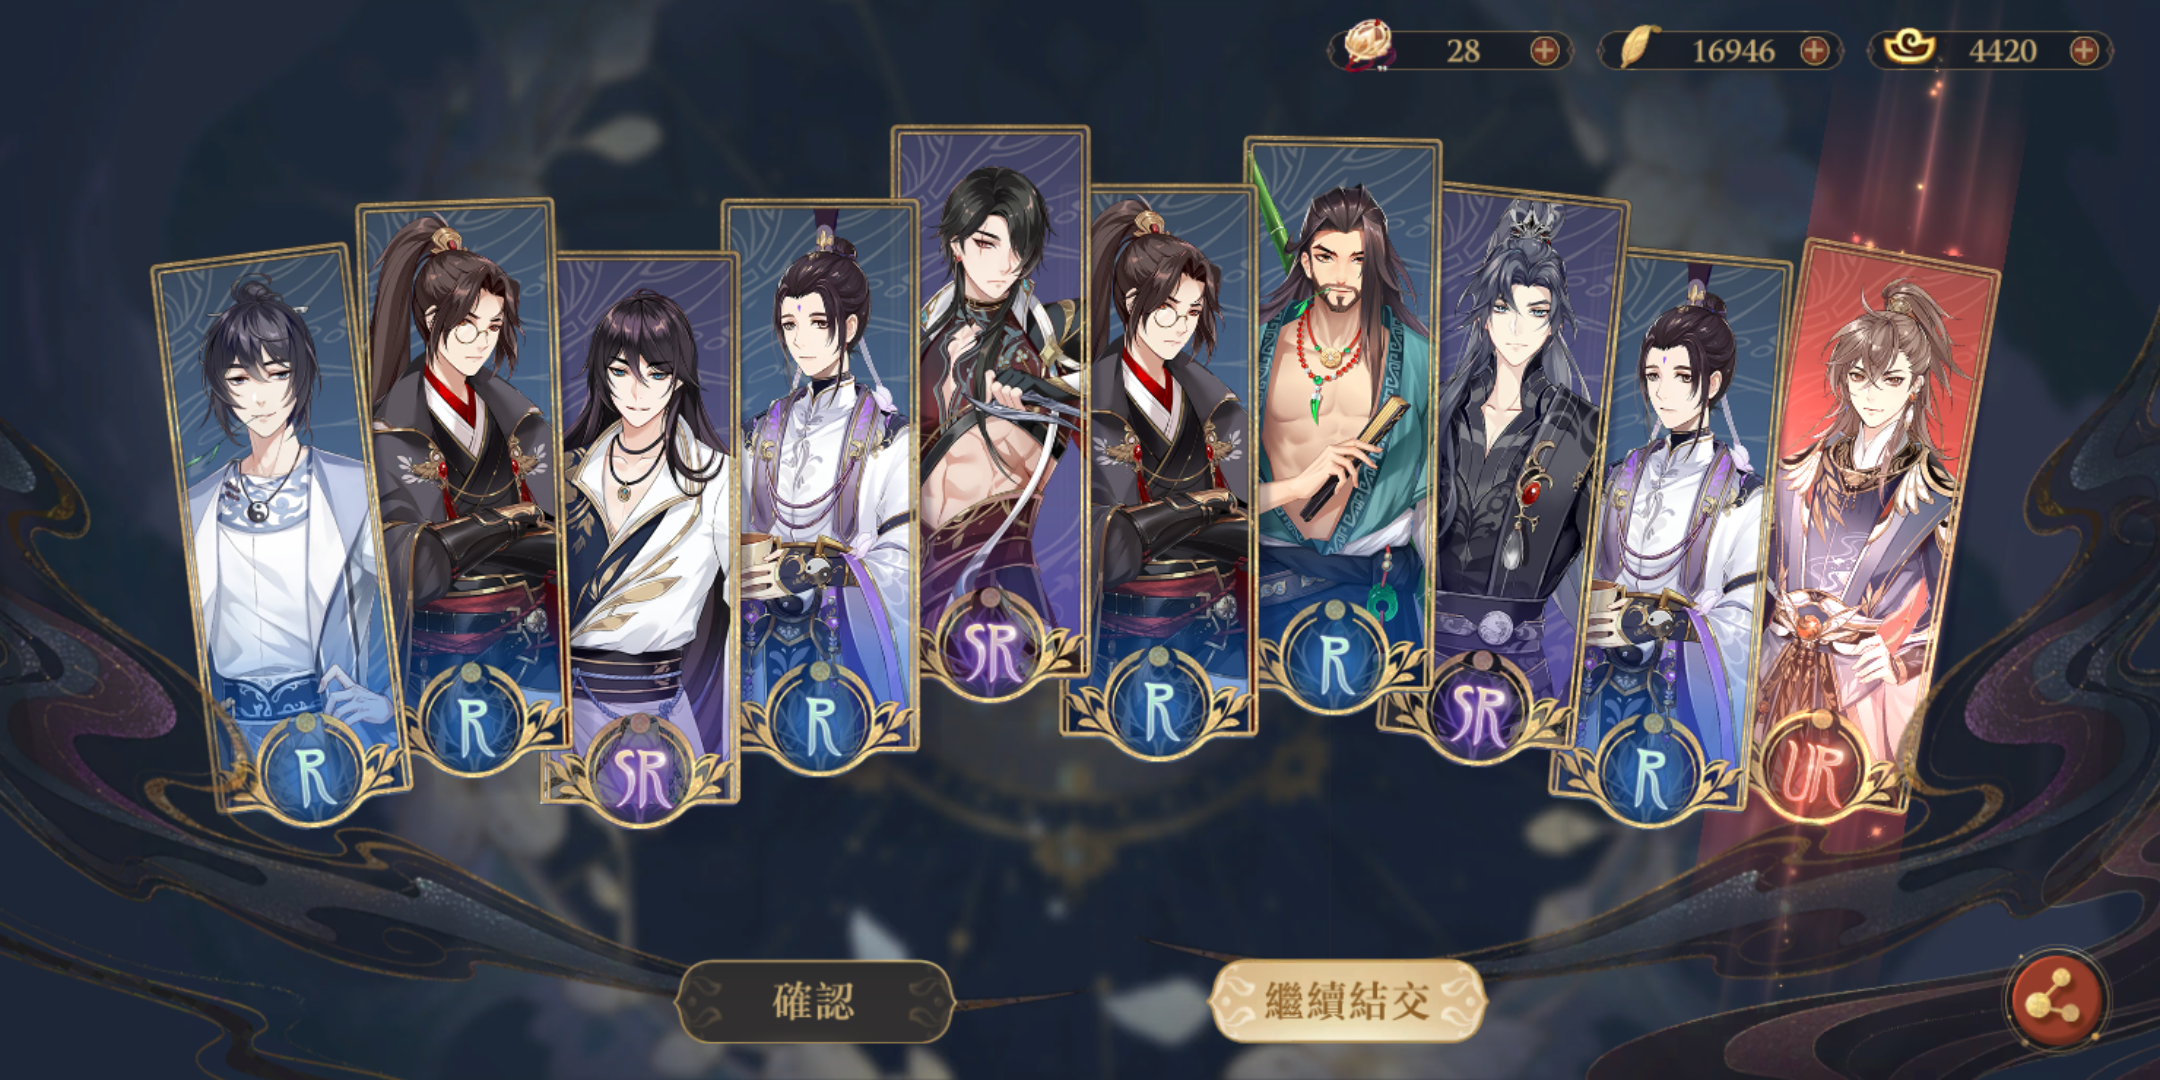Screen dimensions: 2160x1080
Task: Confirm results with 確認 button
Action: [x=815, y=1001]
